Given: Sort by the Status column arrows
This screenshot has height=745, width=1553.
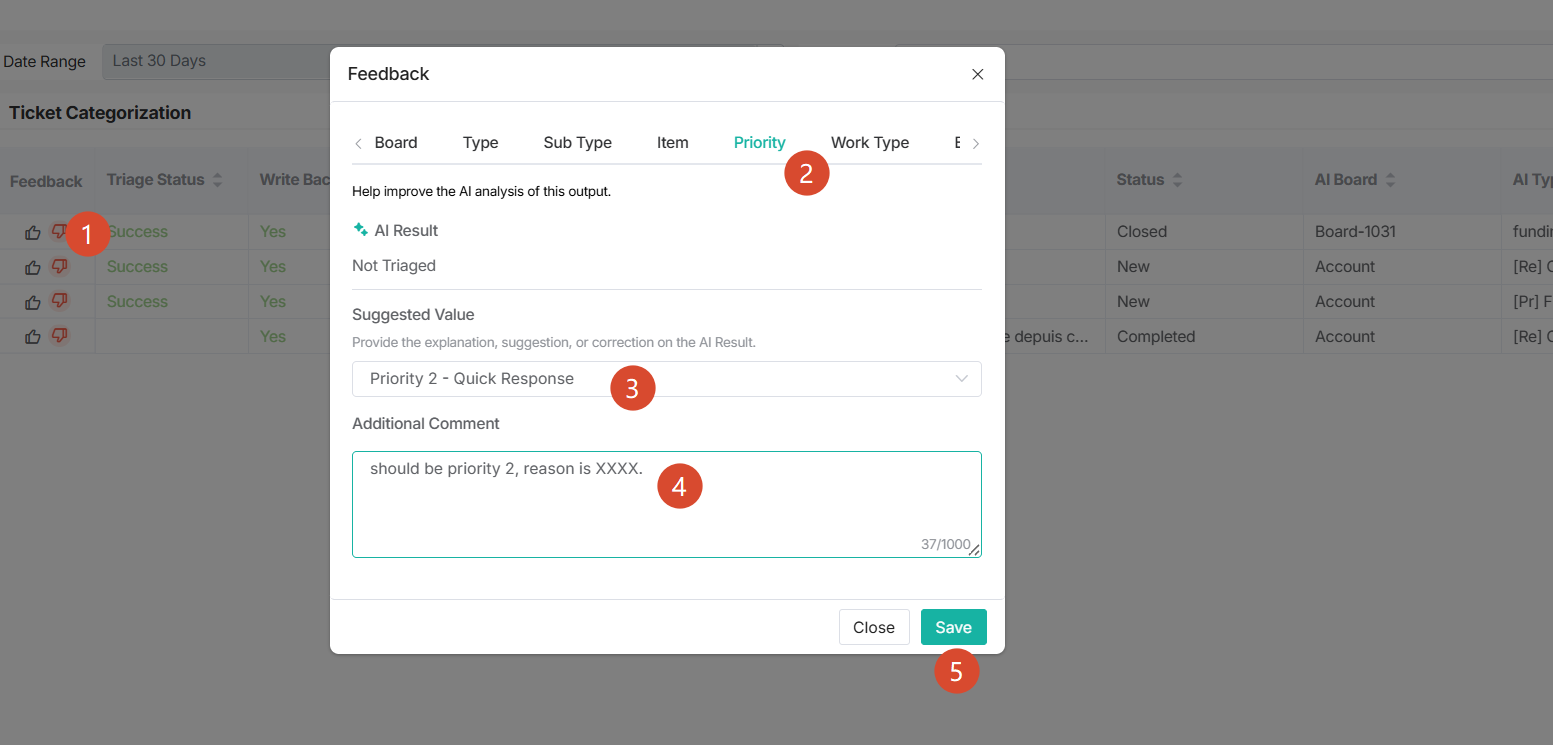Looking at the screenshot, I should [x=1177, y=180].
